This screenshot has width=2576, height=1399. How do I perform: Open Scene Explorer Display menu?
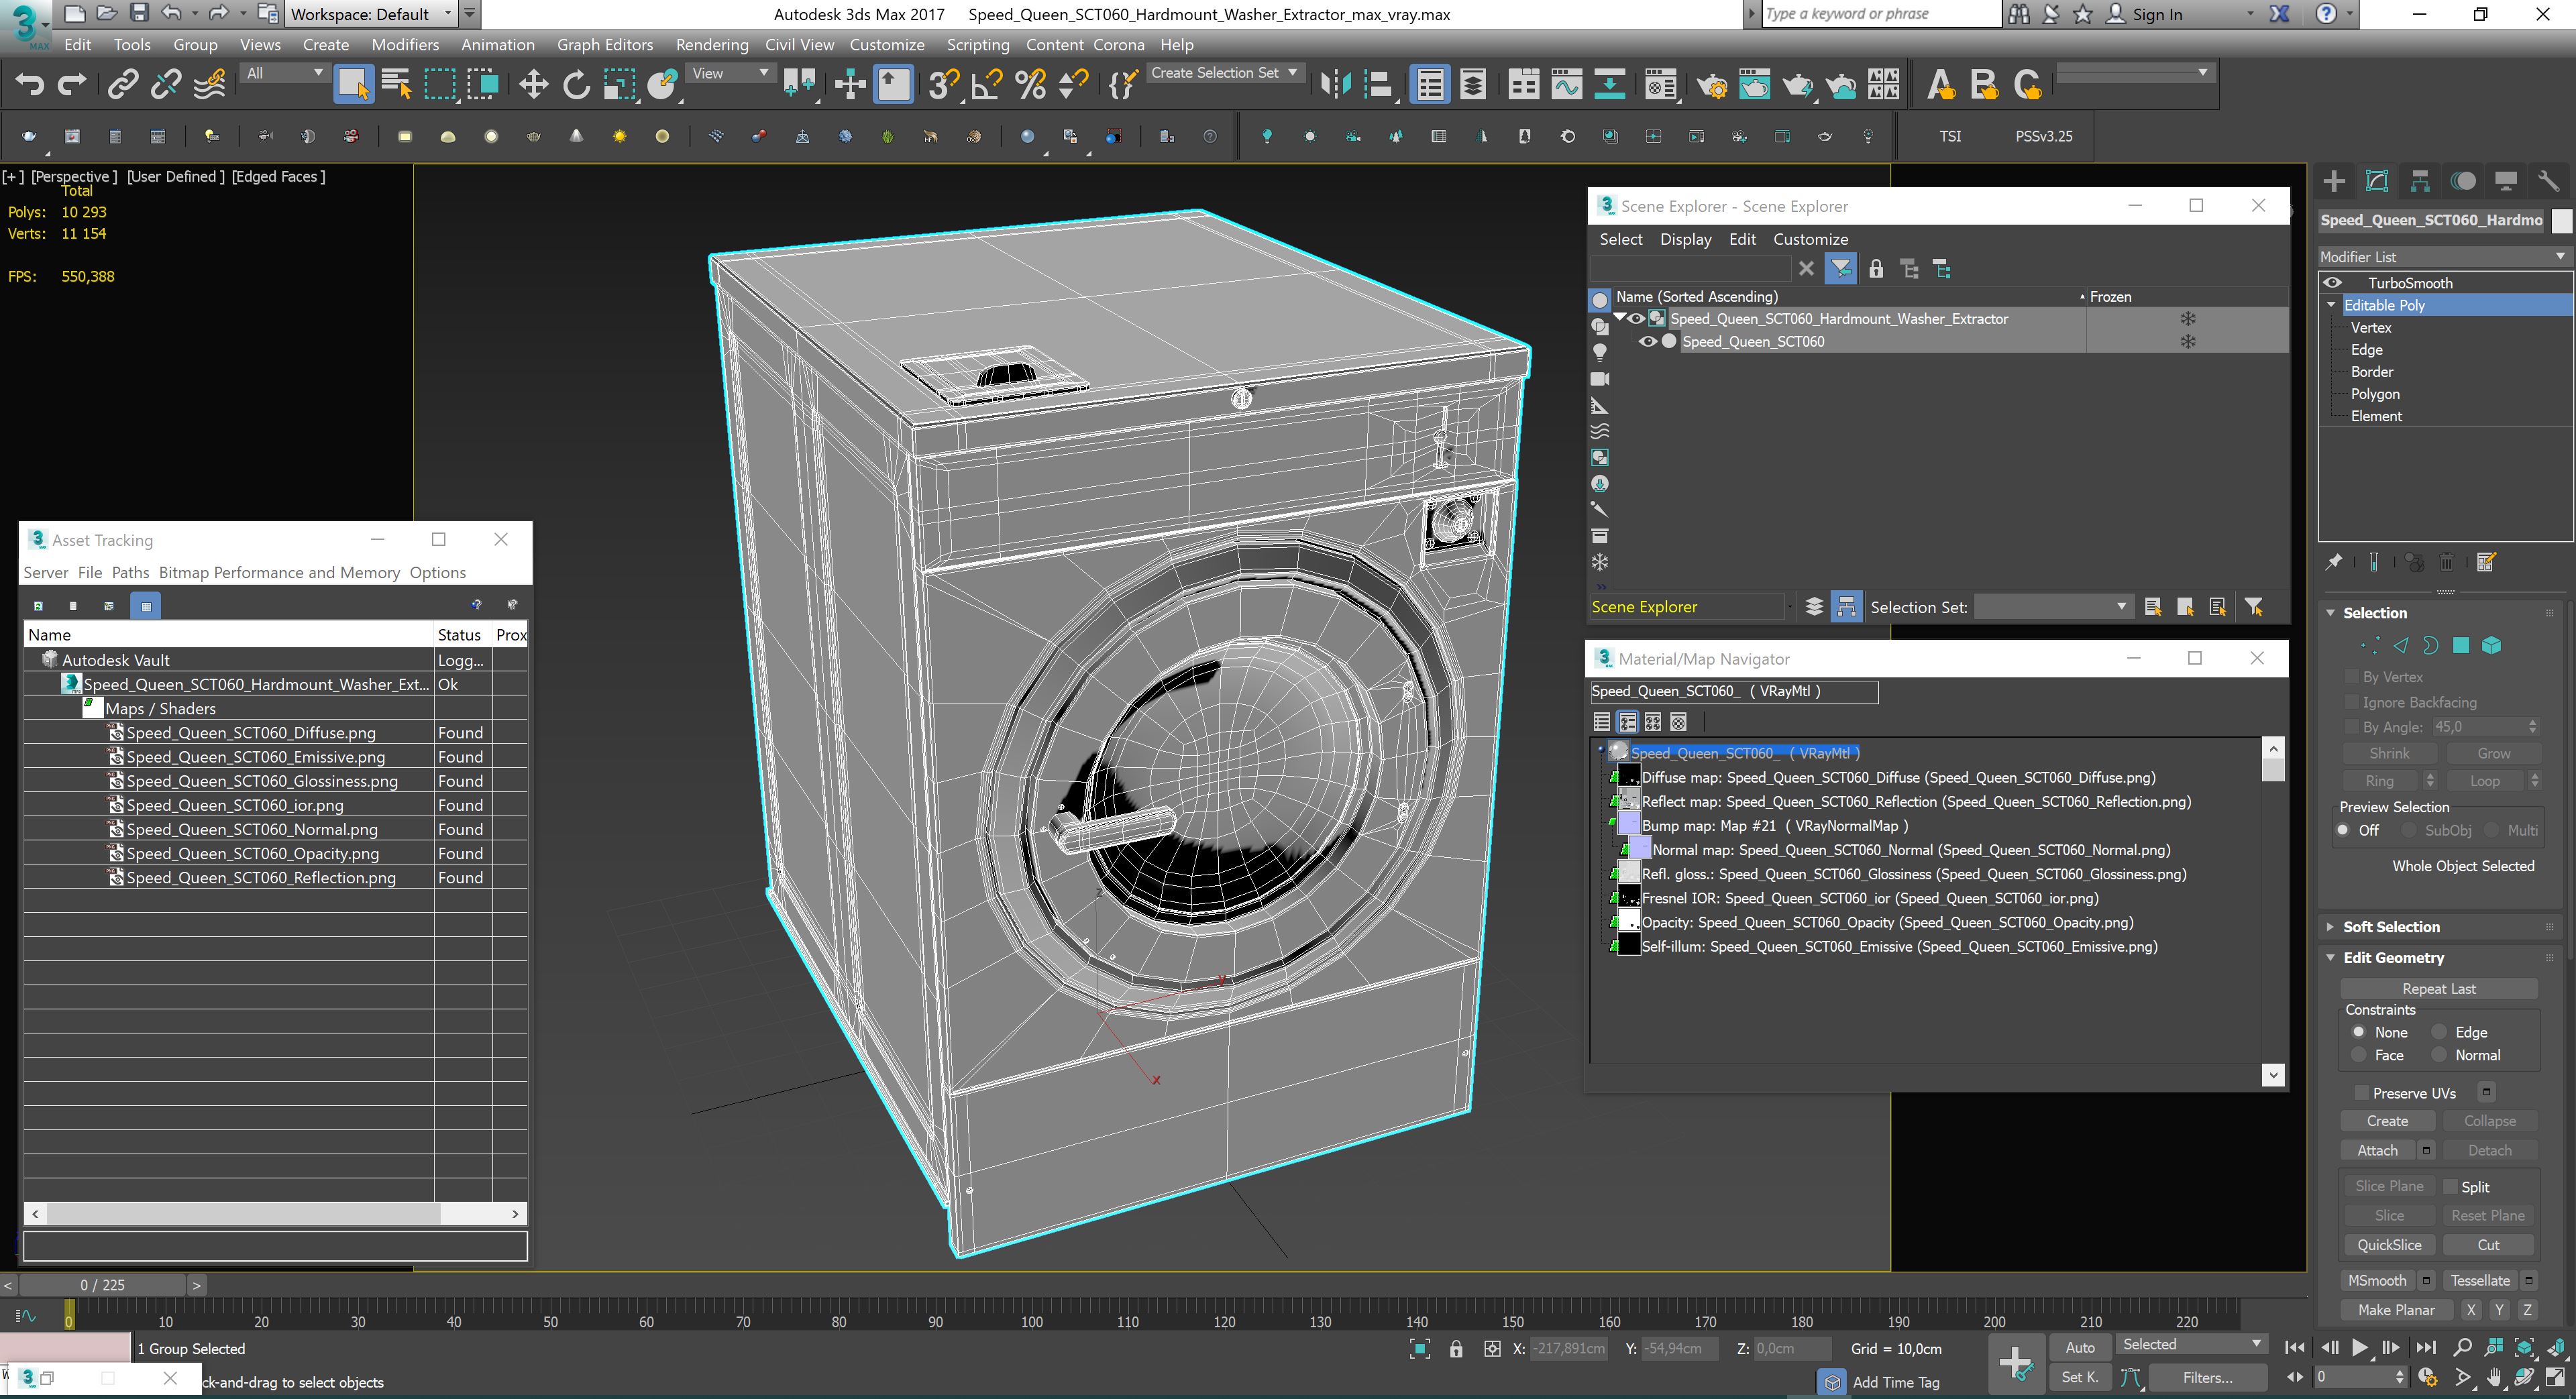(1686, 239)
